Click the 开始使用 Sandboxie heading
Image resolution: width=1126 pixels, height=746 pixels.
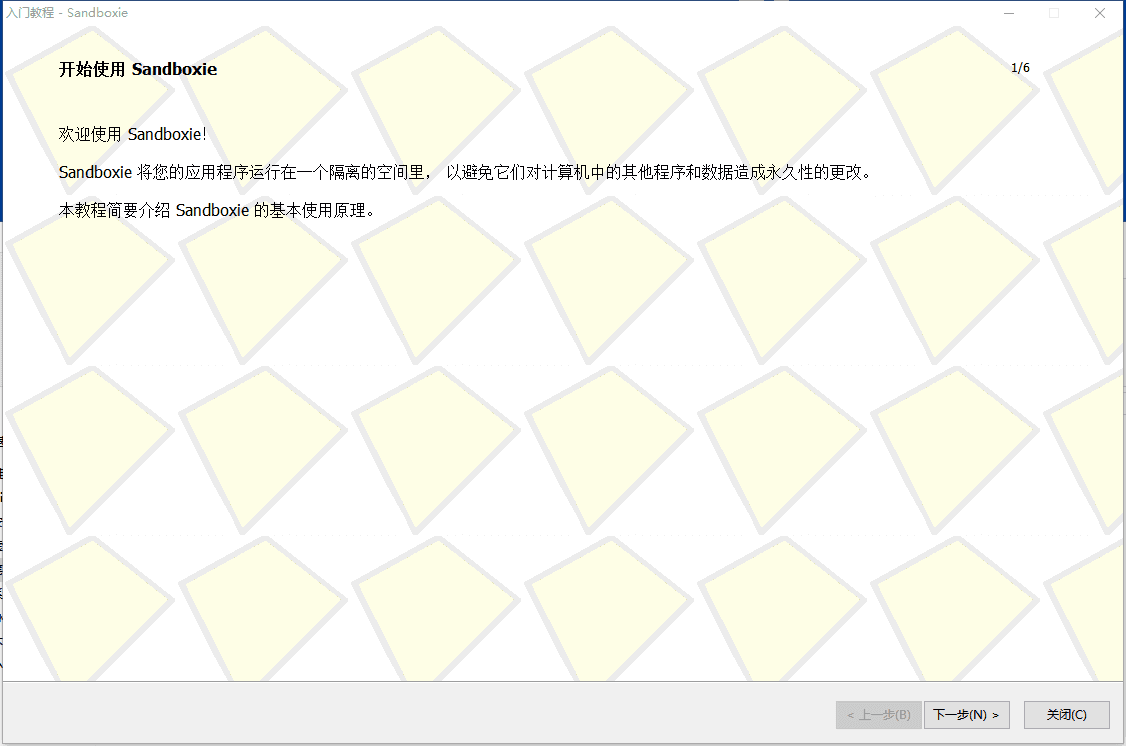coord(137,70)
